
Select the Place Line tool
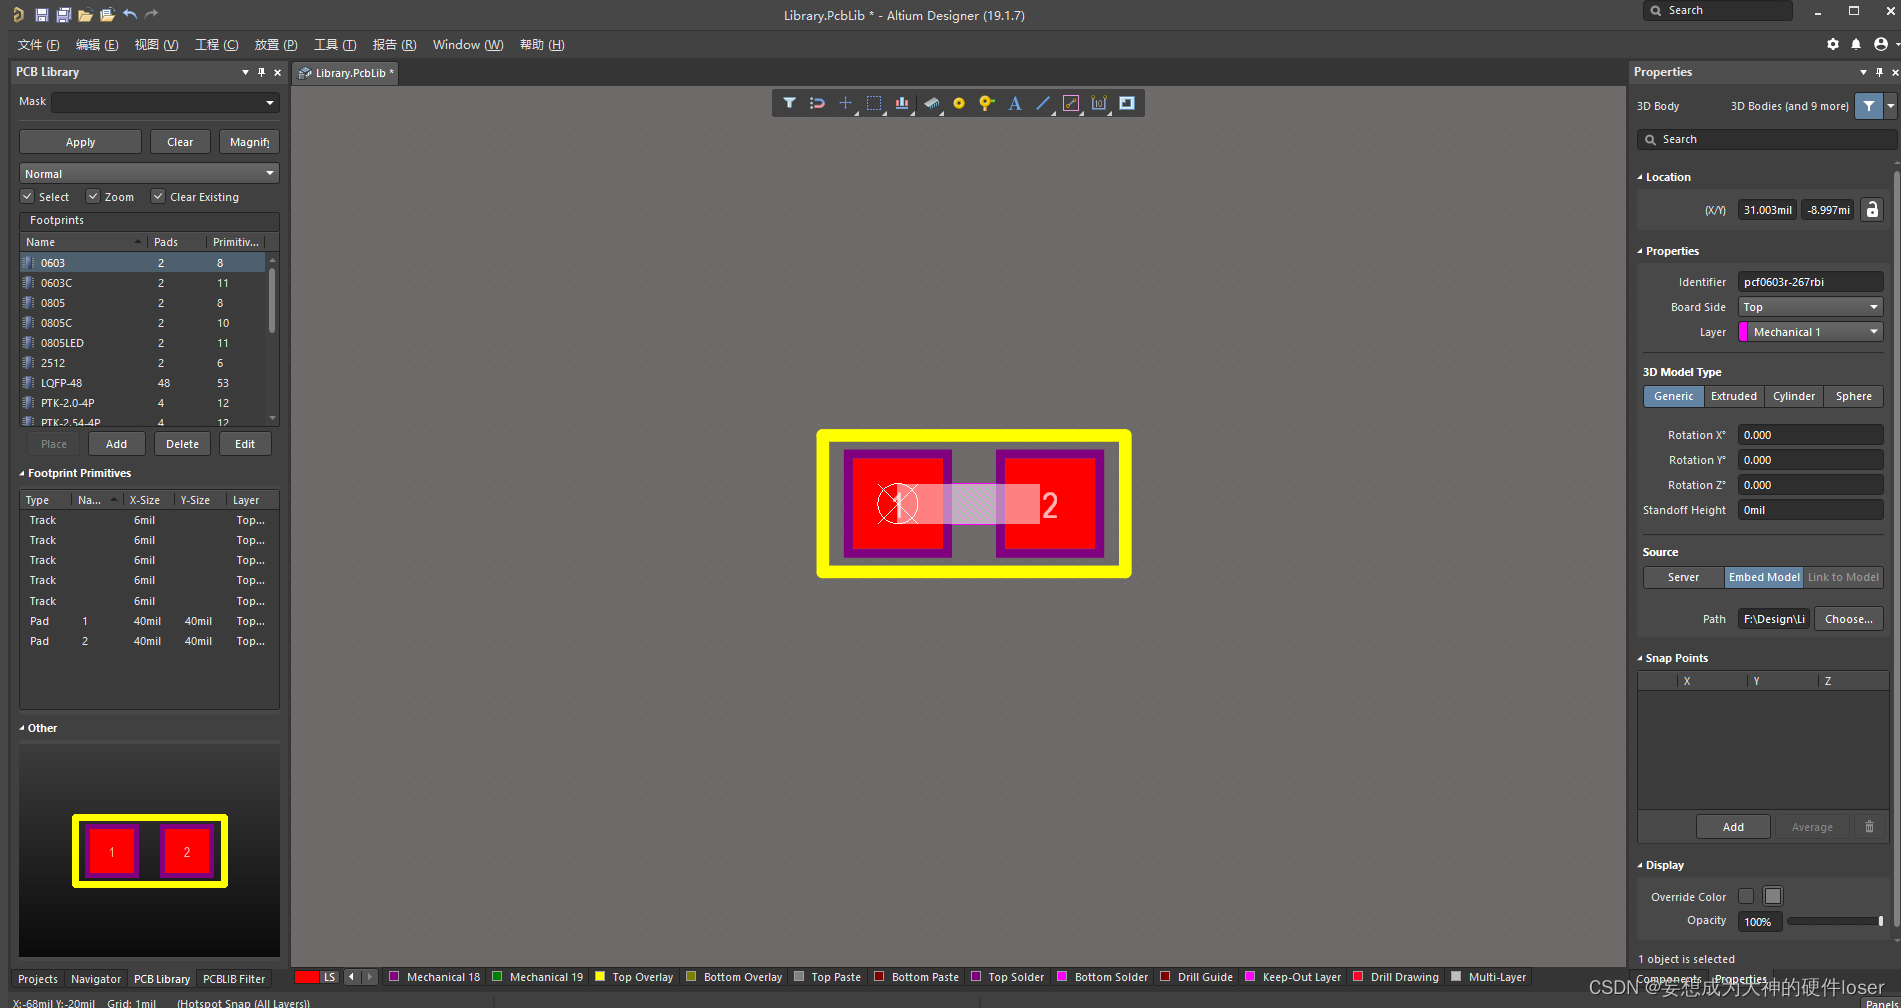coord(1042,102)
